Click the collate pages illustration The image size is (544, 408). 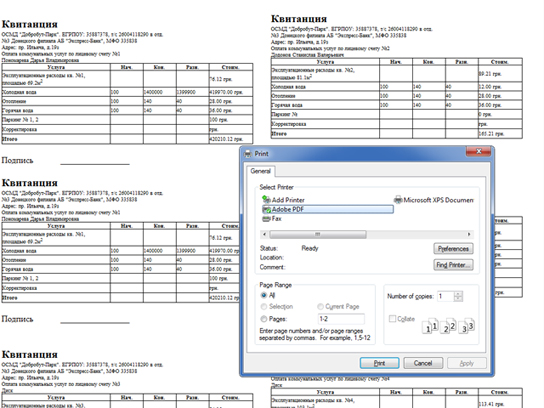pyautogui.click(x=448, y=326)
